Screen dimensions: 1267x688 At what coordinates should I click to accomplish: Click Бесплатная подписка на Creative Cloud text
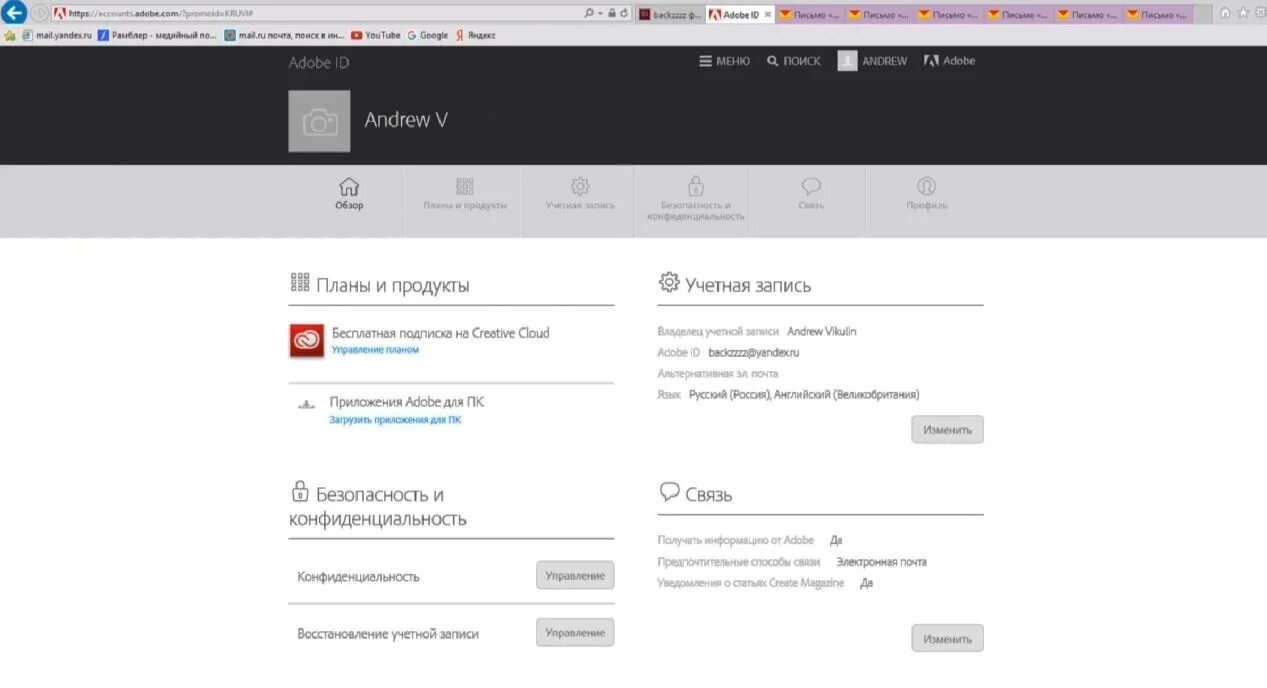(441, 333)
